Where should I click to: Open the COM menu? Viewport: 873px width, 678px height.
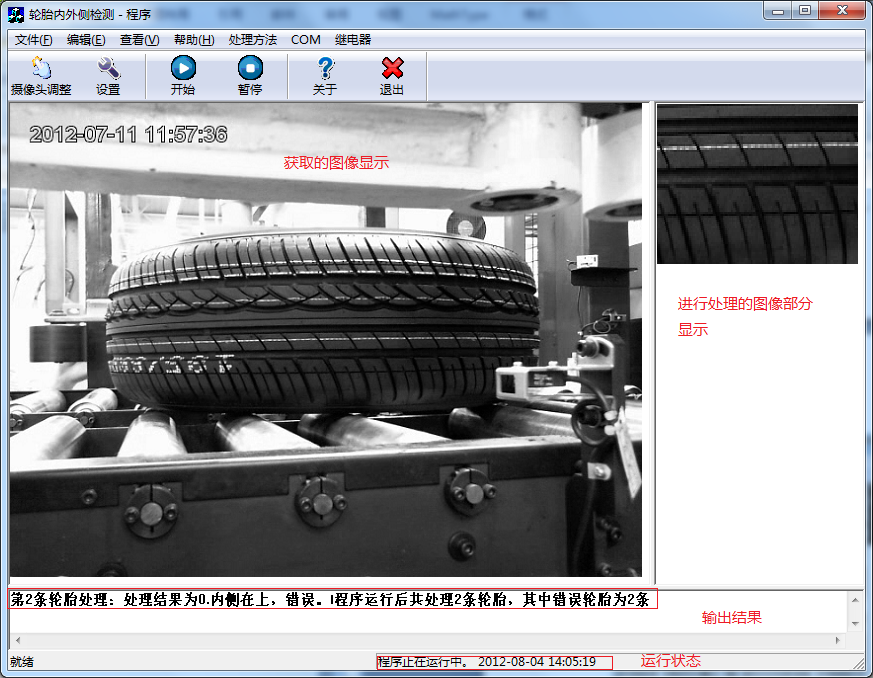click(306, 40)
